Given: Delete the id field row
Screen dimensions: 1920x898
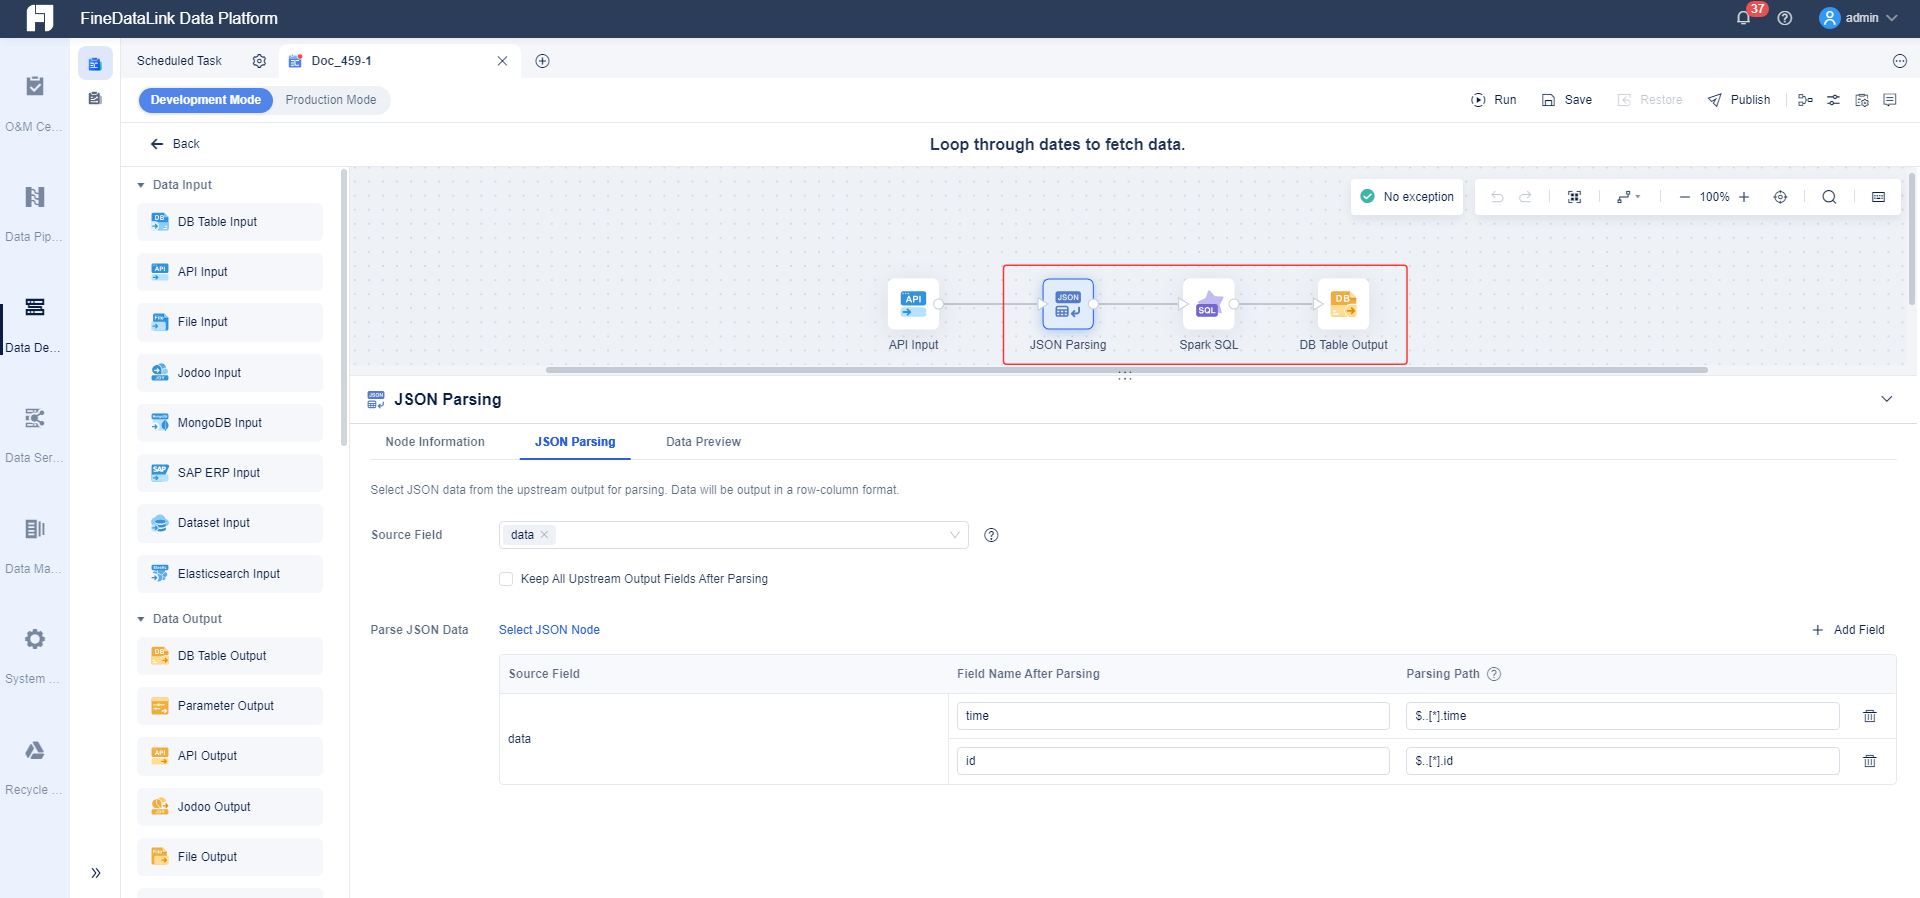Looking at the screenshot, I should click(1869, 761).
